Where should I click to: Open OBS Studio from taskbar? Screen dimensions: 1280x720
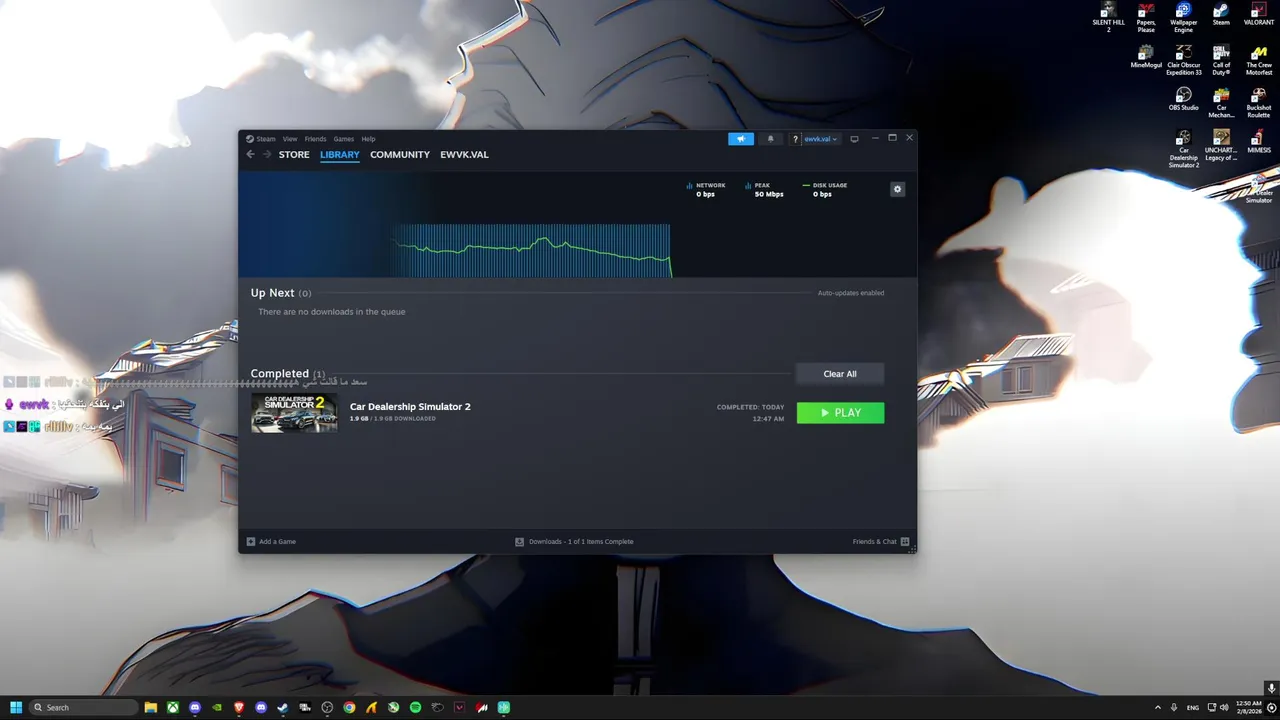click(327, 707)
